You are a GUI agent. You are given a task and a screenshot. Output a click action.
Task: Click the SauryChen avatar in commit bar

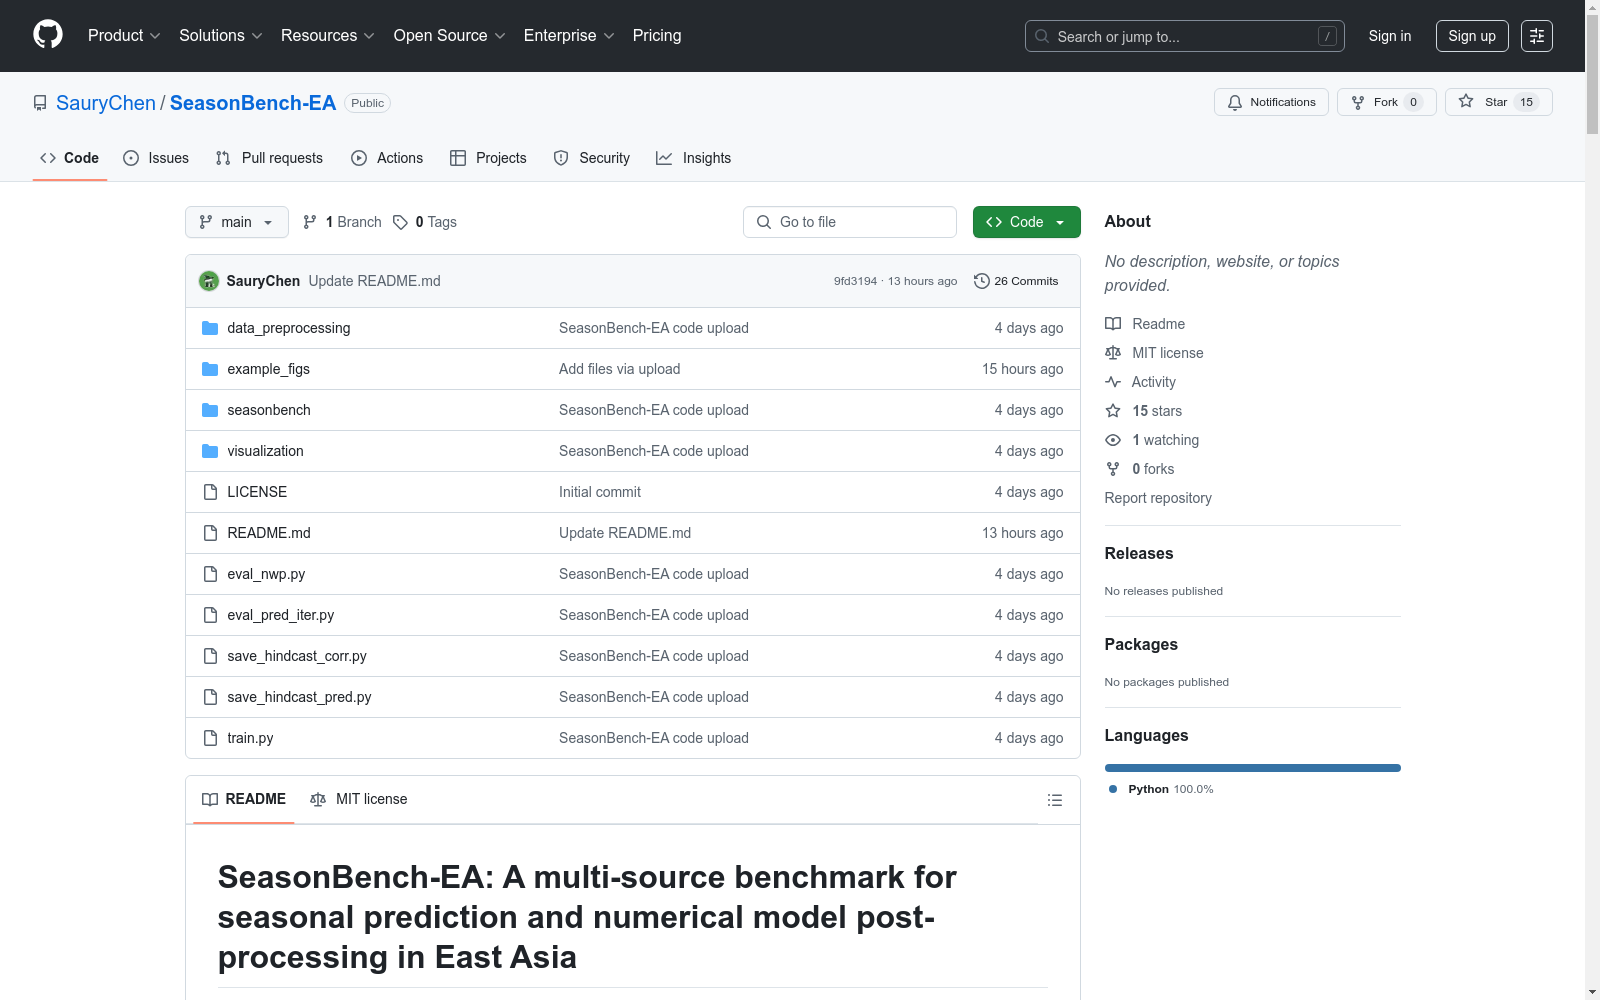pyautogui.click(x=209, y=281)
